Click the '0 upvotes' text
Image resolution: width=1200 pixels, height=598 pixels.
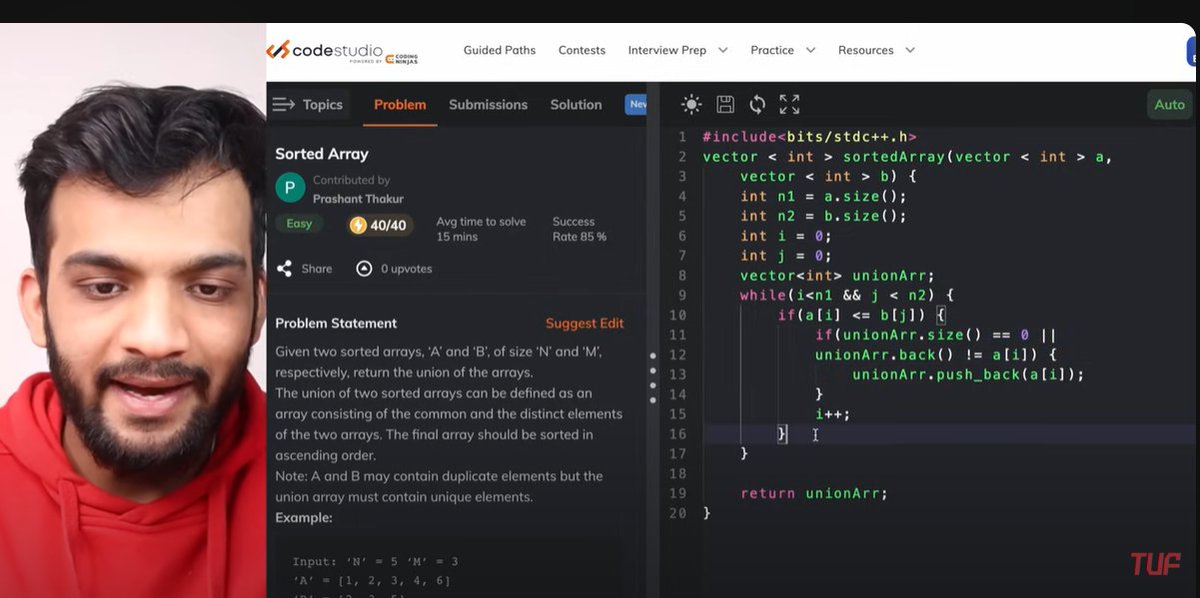pyautogui.click(x=407, y=268)
